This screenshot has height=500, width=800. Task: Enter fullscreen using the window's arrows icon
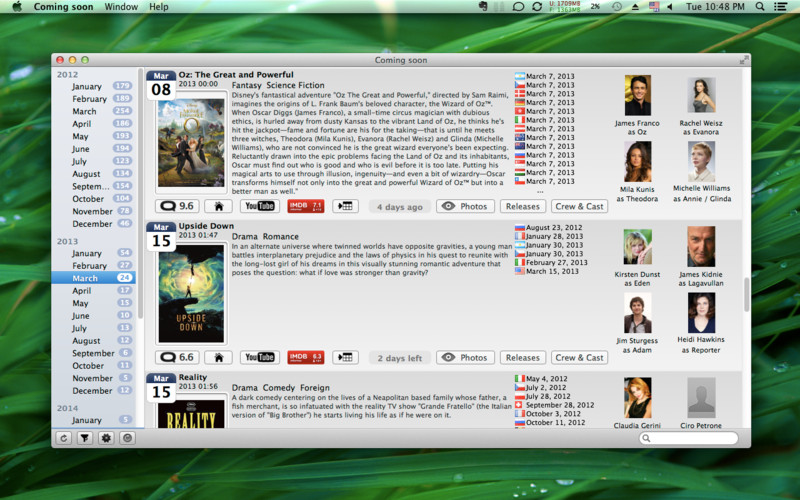743,60
